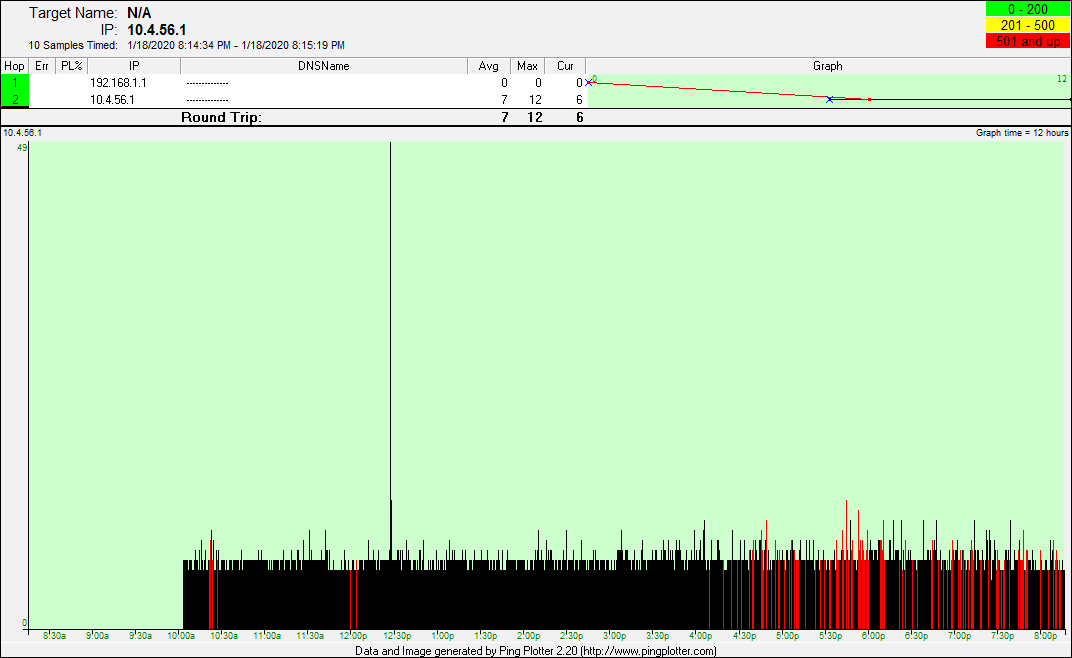Click the 10:00a label on time axis
Image resolution: width=1072 pixels, height=658 pixels.
tap(181, 636)
